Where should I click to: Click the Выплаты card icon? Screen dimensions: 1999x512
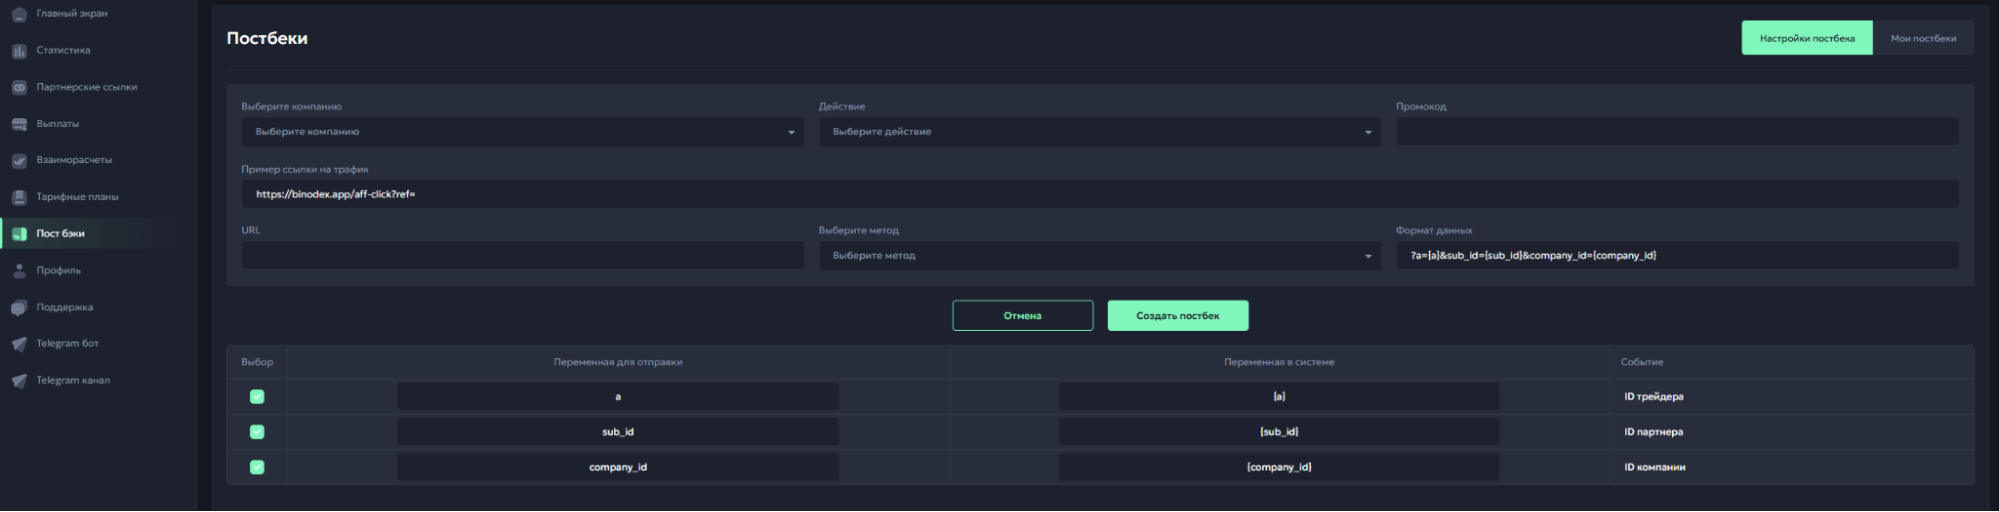click(19, 124)
